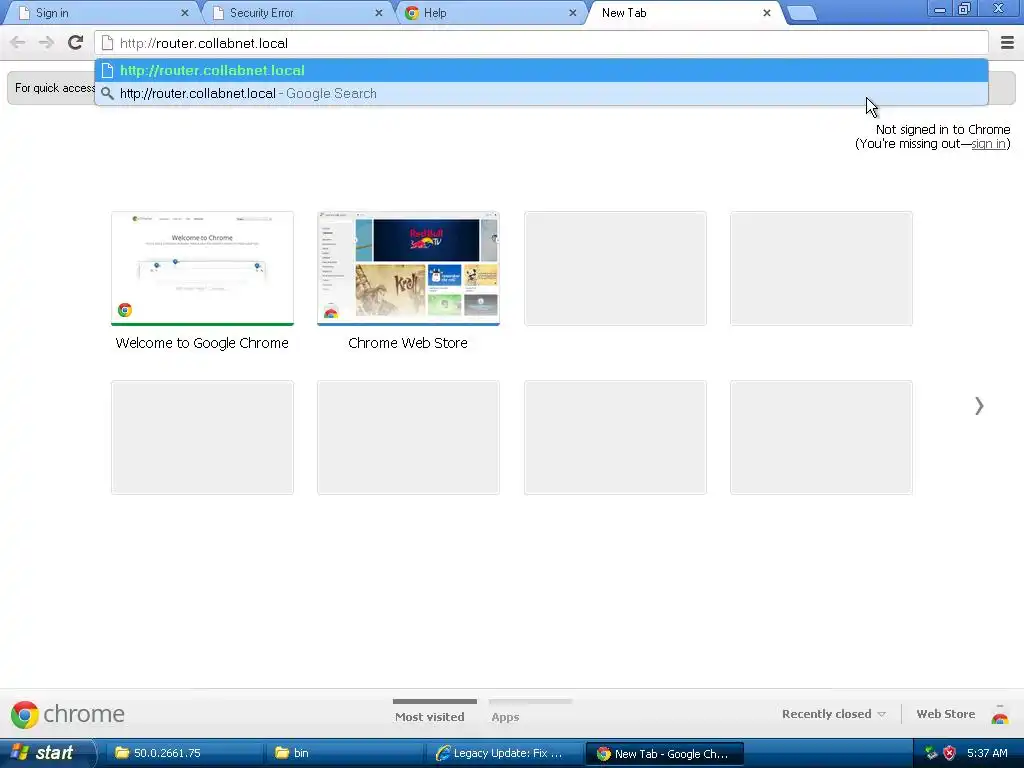Select the Most visited section
The height and width of the screenshot is (768, 1024).
[x=430, y=716]
